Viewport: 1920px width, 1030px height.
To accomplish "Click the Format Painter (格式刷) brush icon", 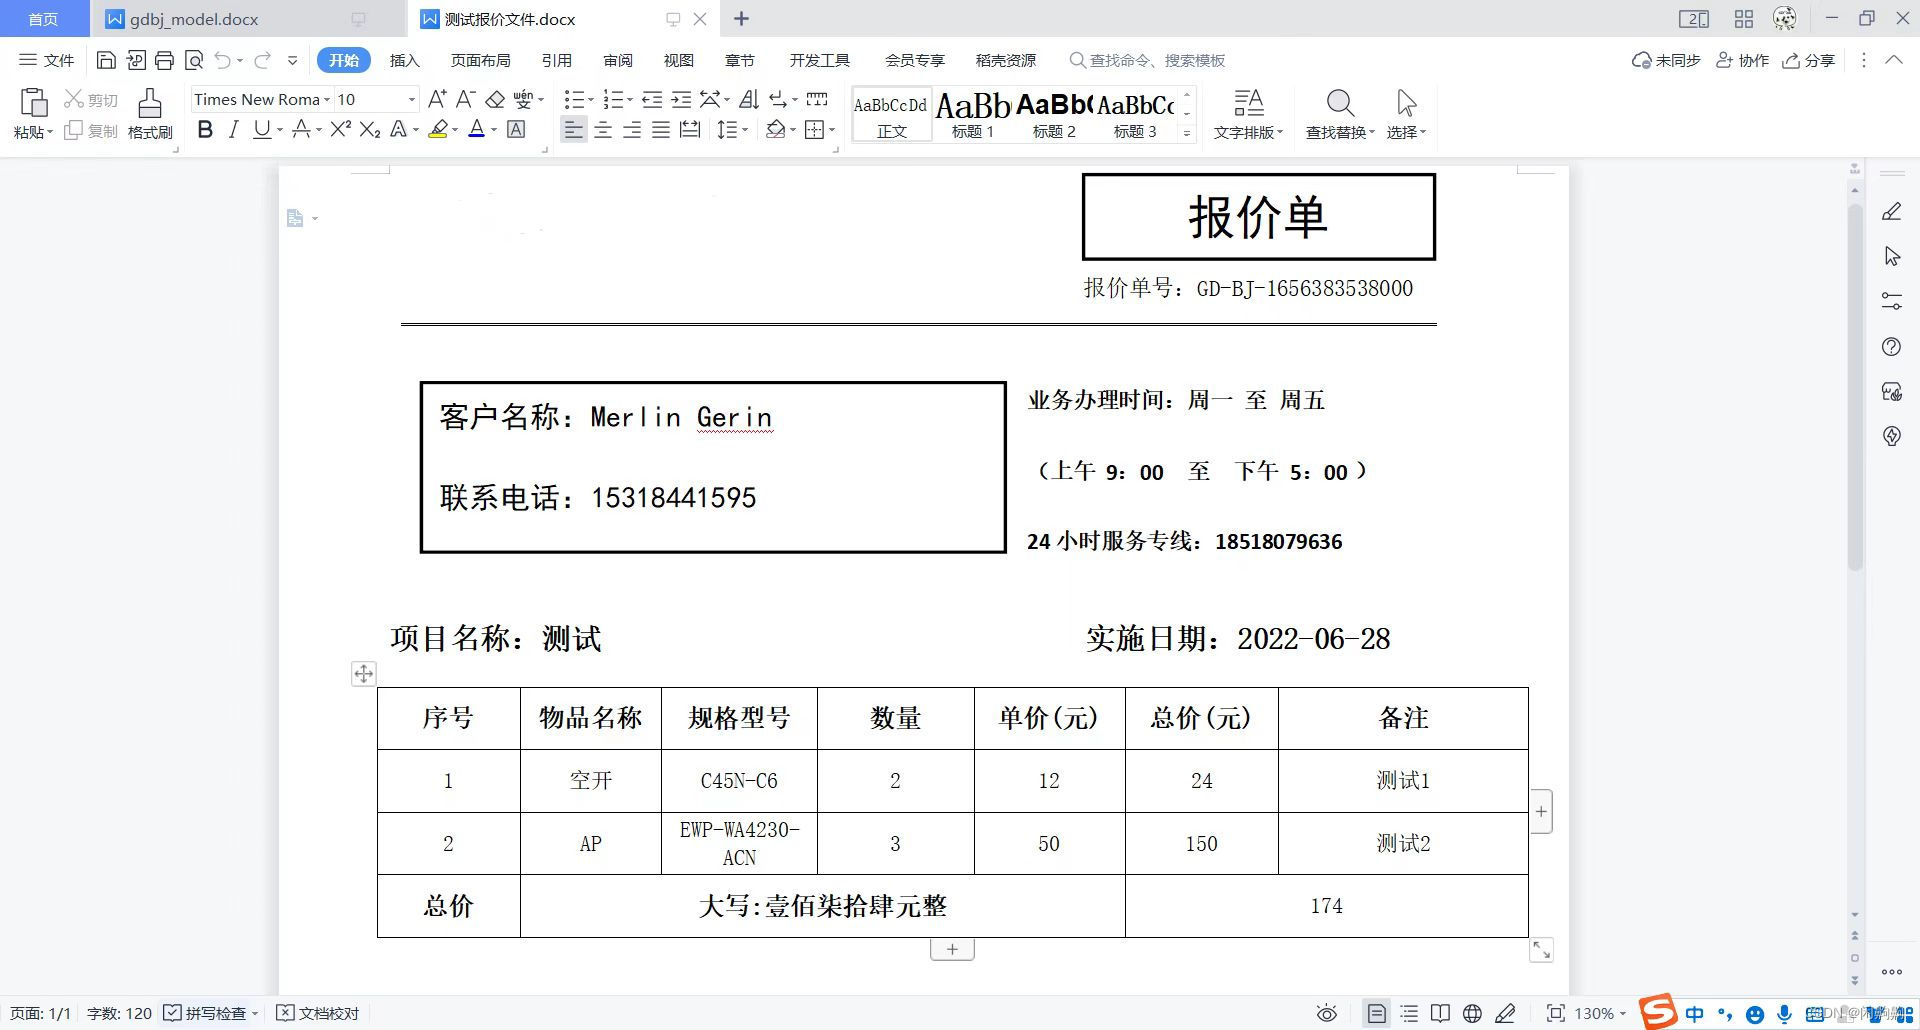I will pyautogui.click(x=150, y=103).
